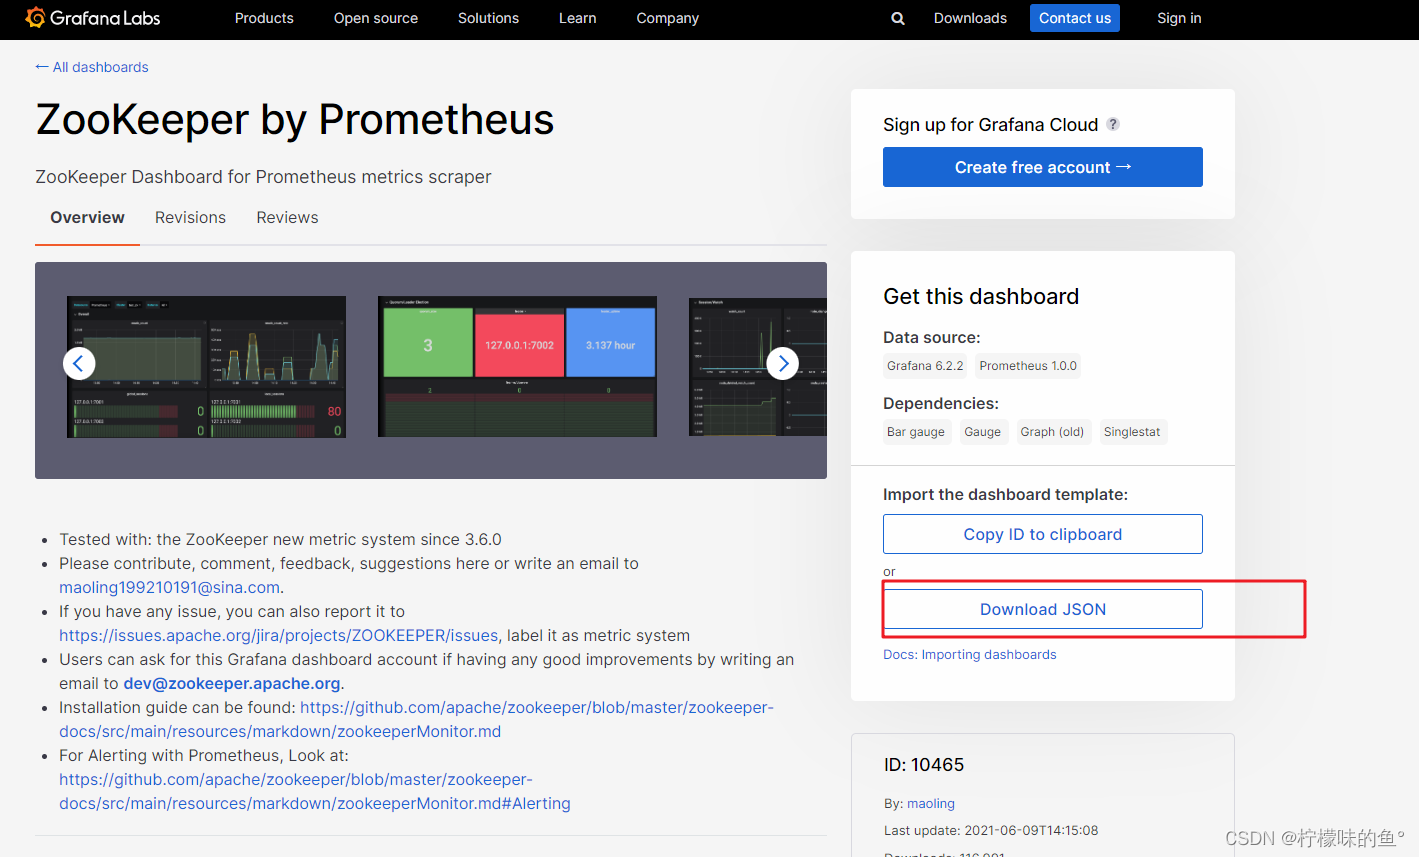The width and height of the screenshot is (1419, 857).
Task: Click the Prometheus 1.0.0 tag
Action: click(x=1028, y=366)
